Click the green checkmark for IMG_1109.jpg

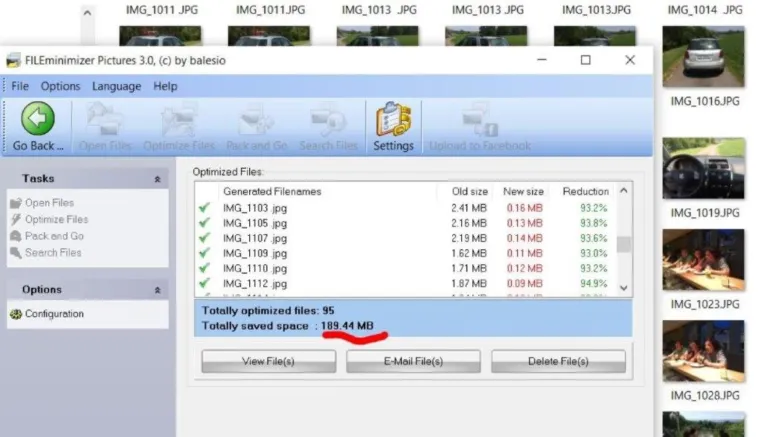(x=205, y=253)
